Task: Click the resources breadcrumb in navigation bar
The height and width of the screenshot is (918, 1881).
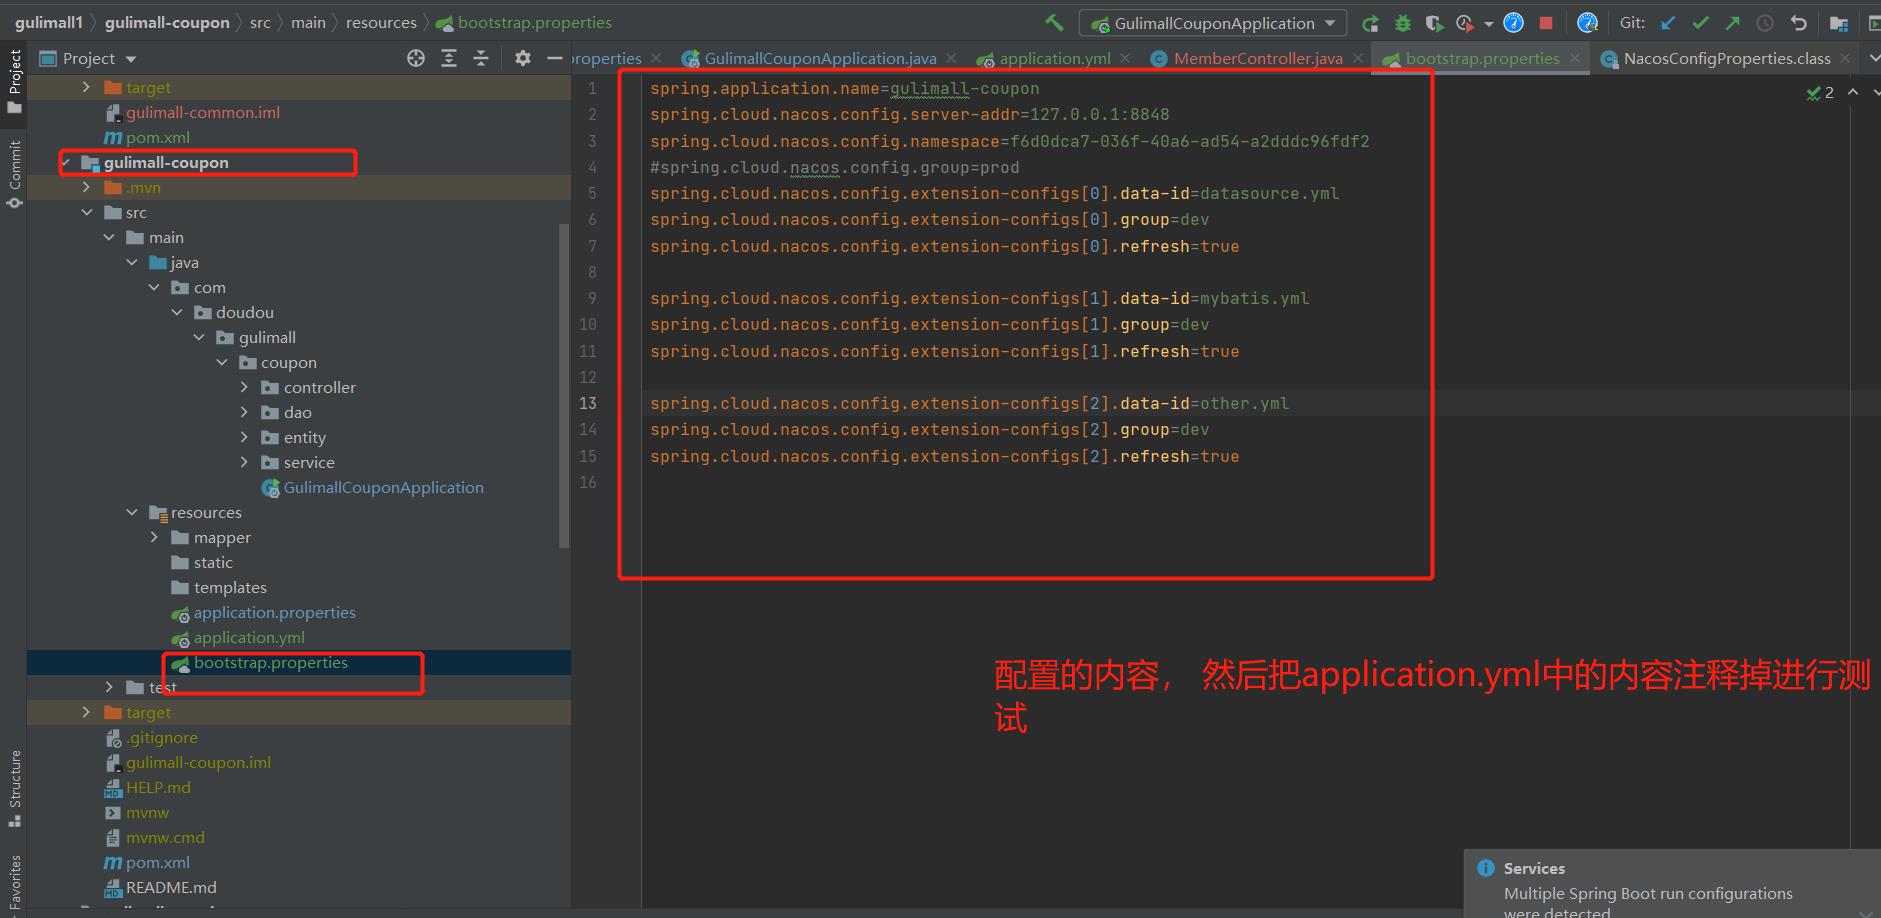Action: (381, 22)
